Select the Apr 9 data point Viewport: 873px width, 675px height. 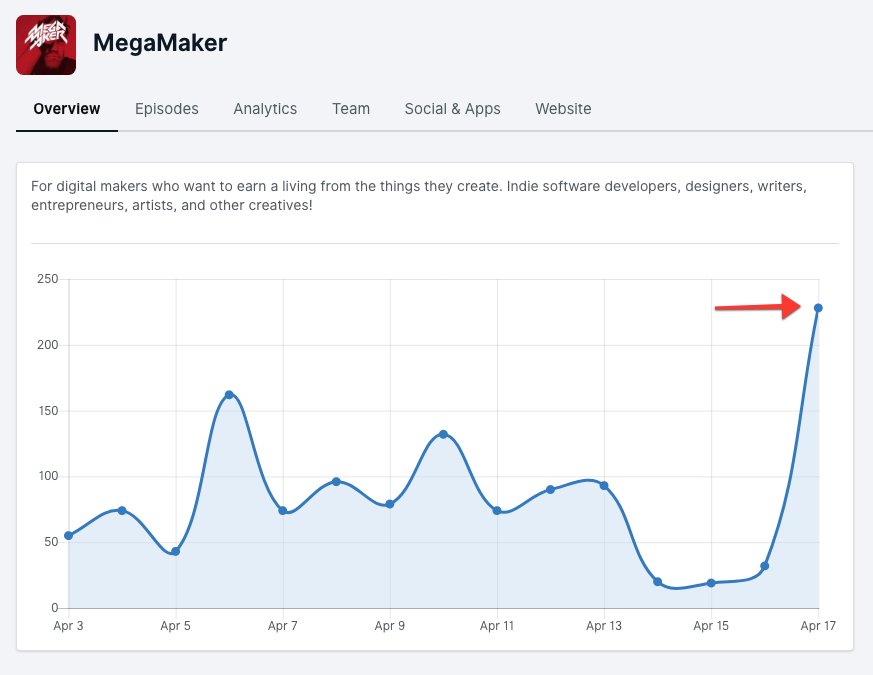click(x=390, y=504)
